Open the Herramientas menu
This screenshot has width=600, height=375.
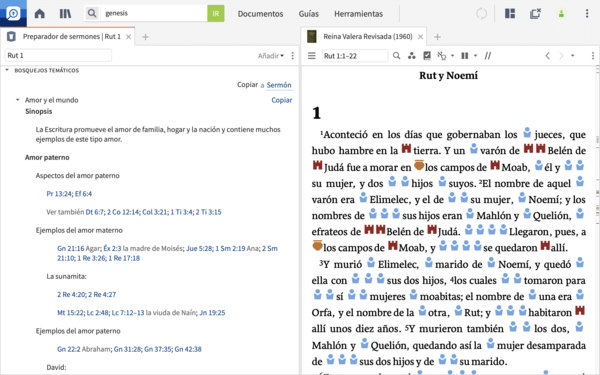(x=358, y=14)
